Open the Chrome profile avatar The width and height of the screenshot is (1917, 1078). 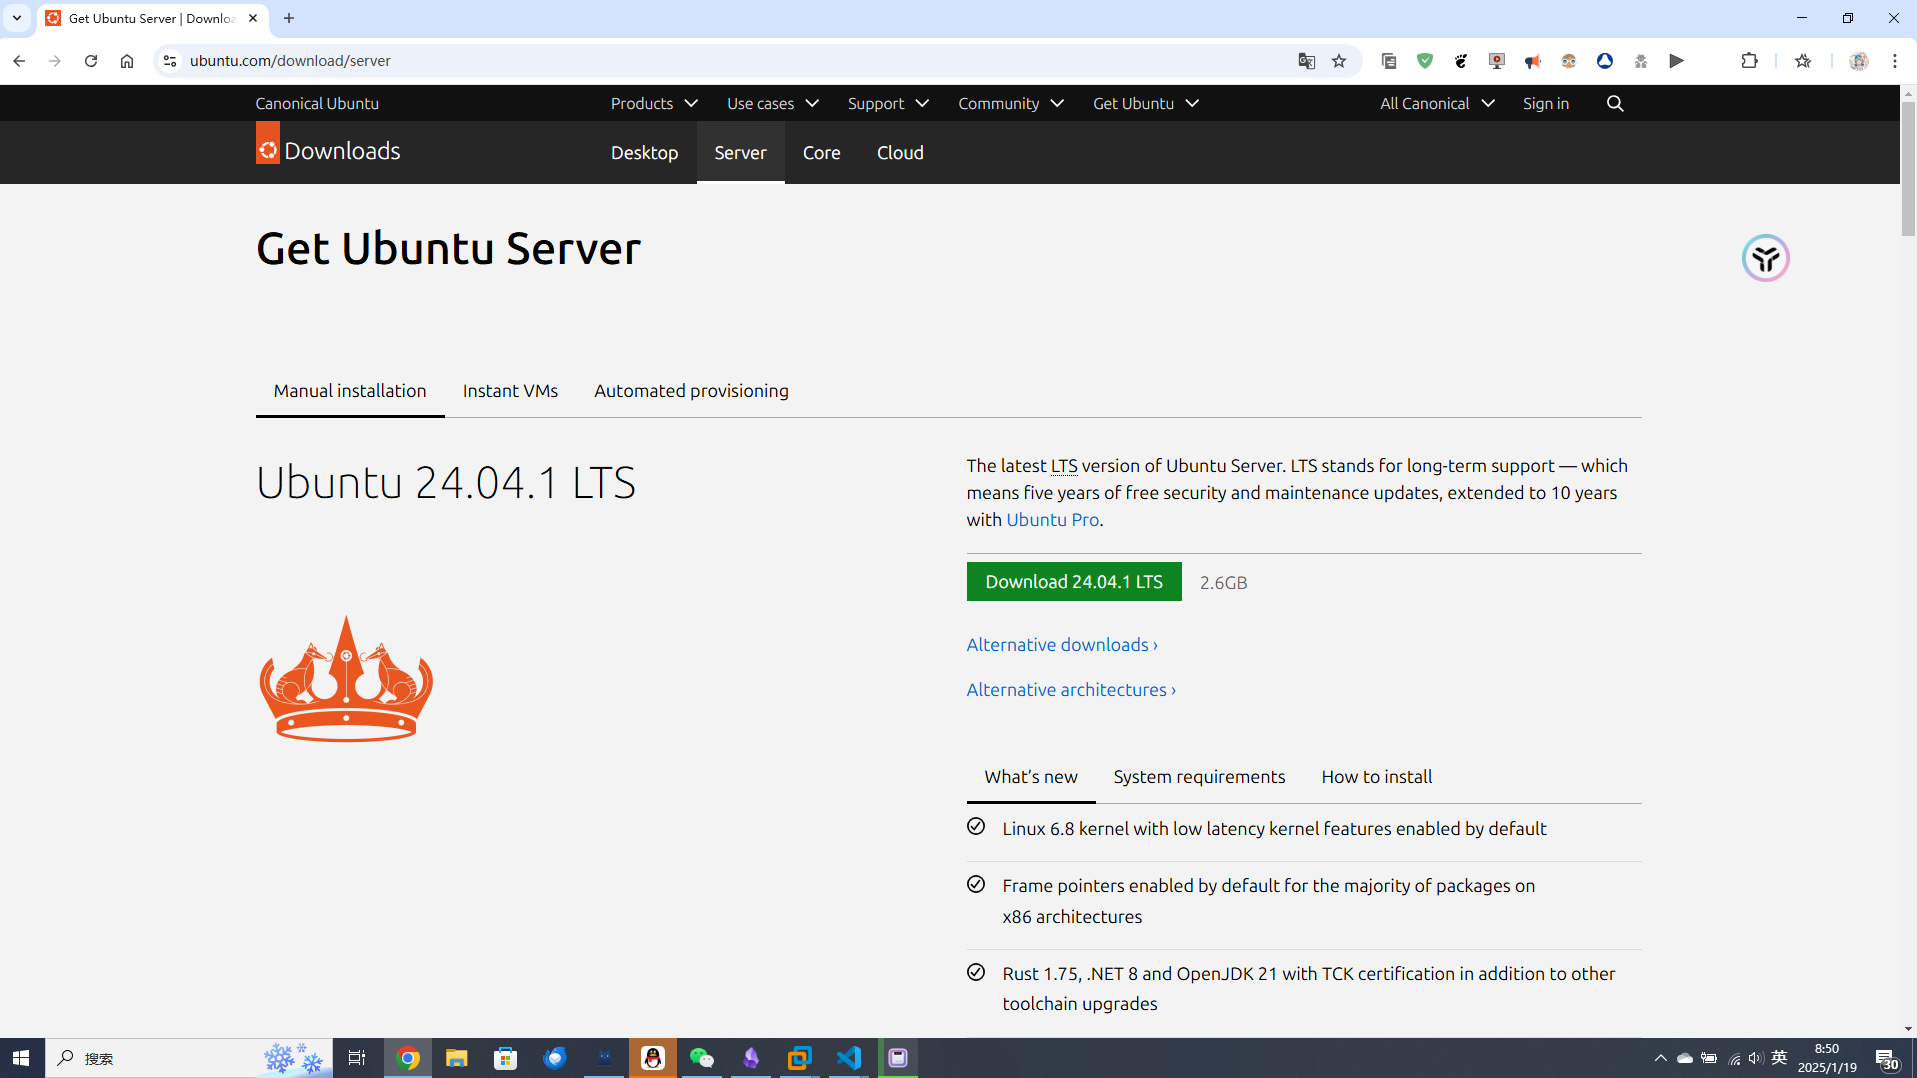tap(1859, 61)
